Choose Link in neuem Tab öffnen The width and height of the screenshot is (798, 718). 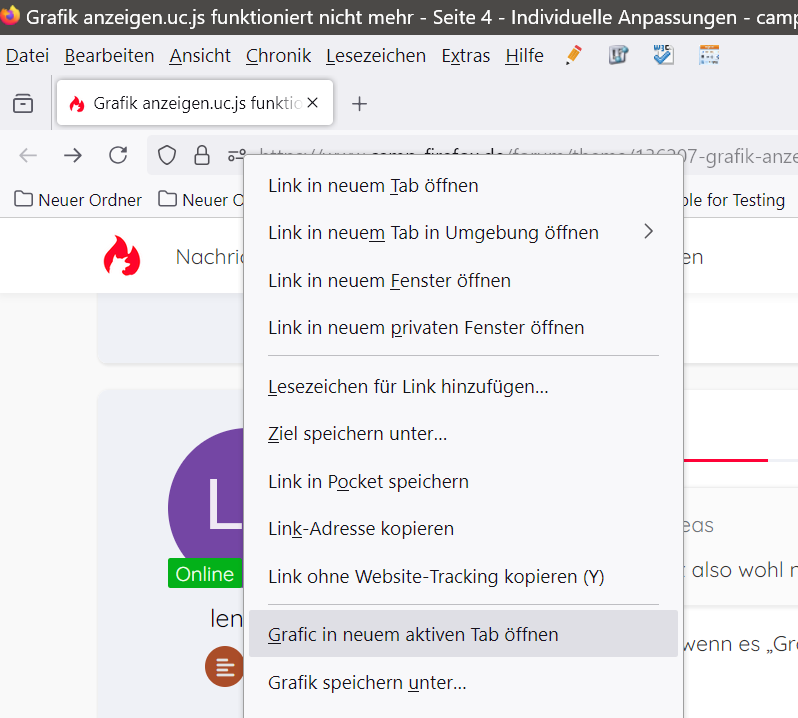pos(463,186)
